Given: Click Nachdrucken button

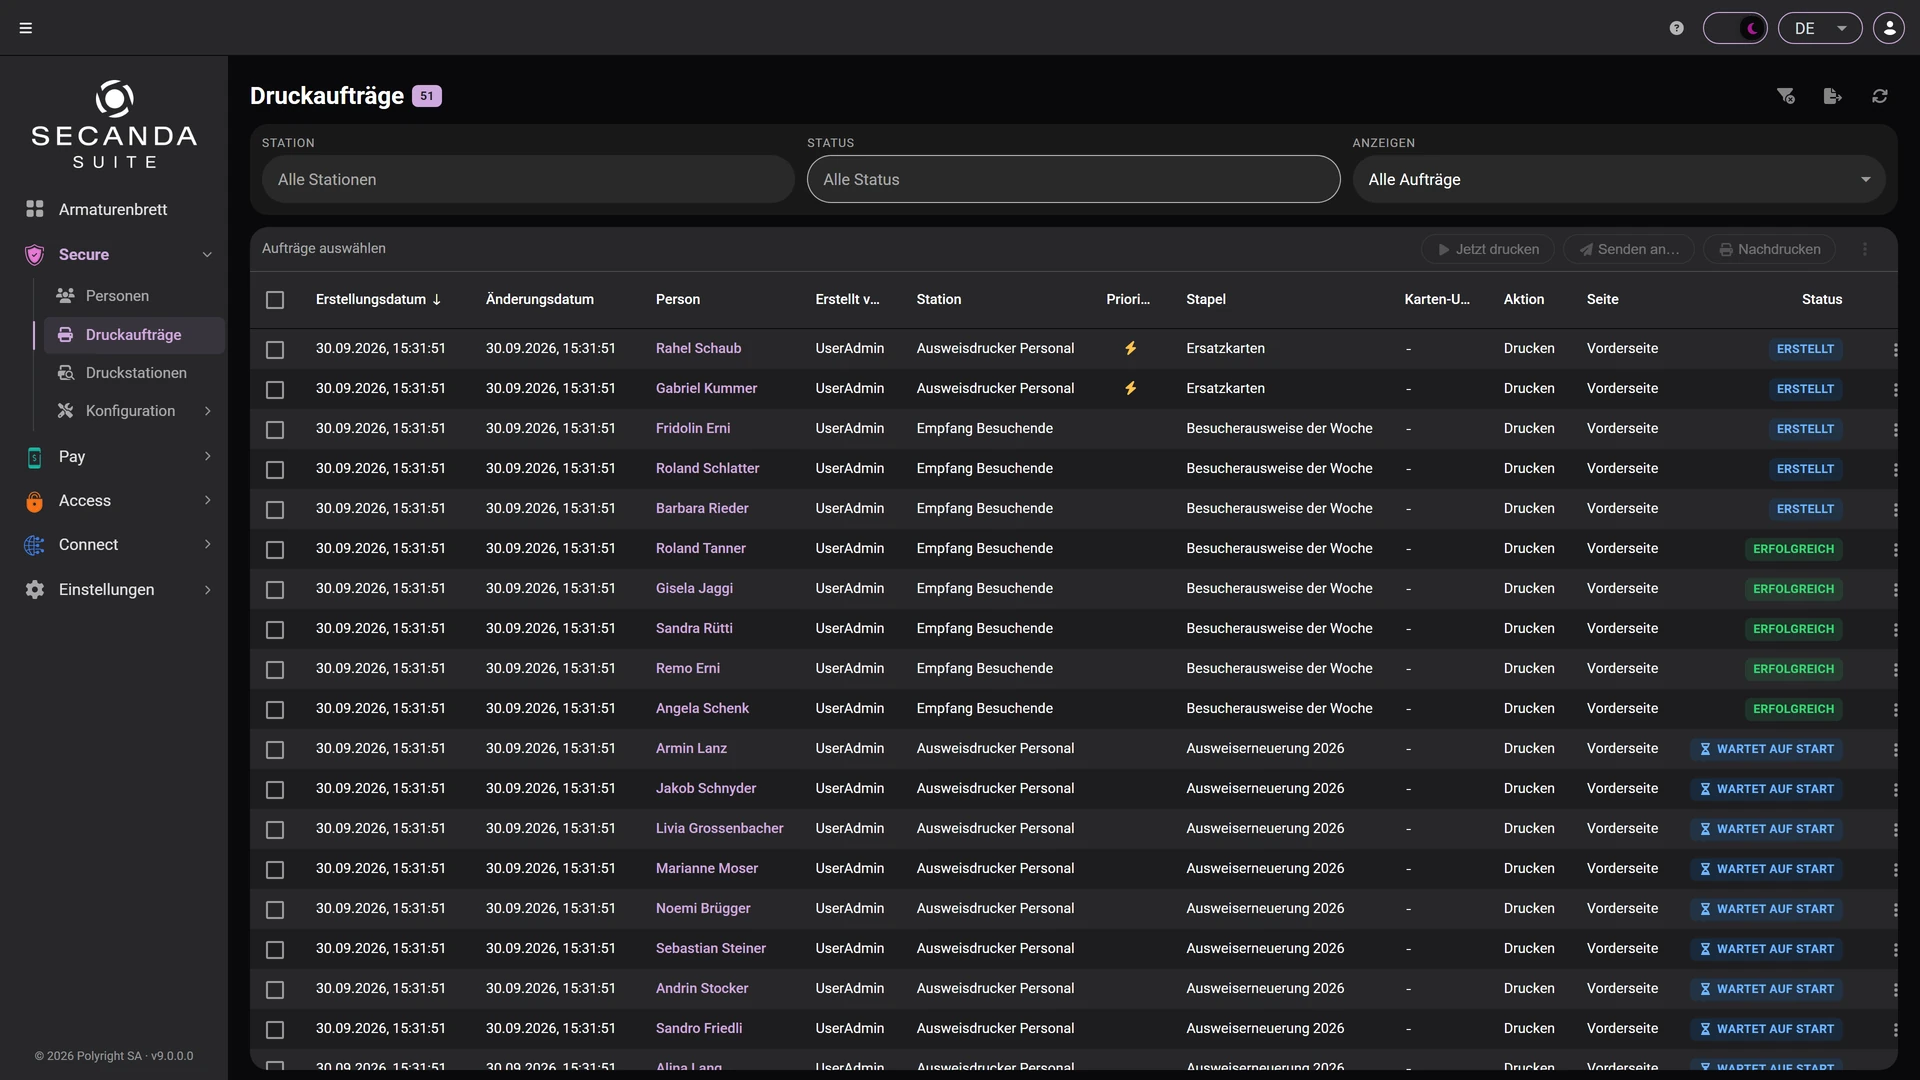Looking at the screenshot, I should pos(1770,249).
